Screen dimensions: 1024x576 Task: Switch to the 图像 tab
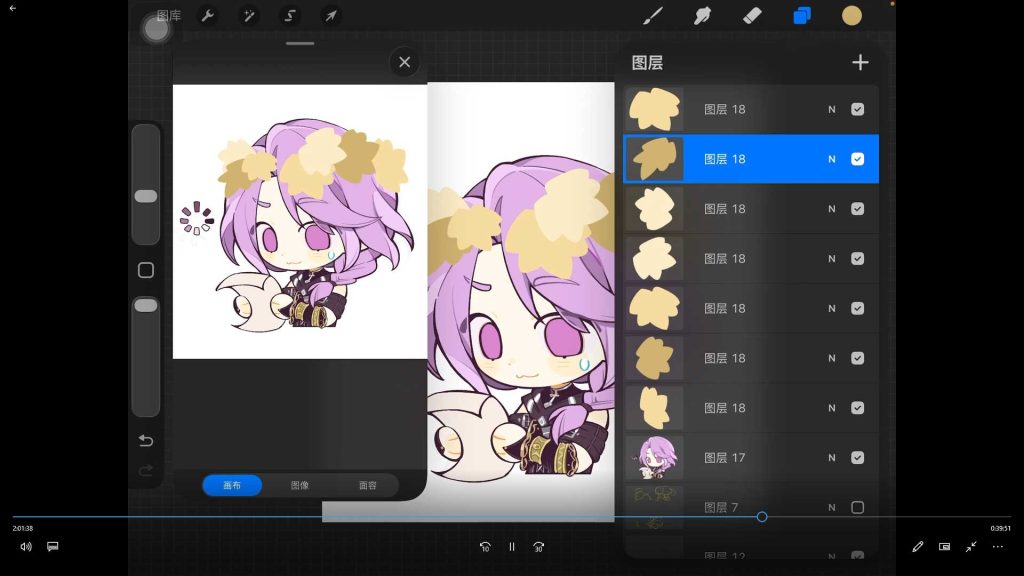(300, 485)
